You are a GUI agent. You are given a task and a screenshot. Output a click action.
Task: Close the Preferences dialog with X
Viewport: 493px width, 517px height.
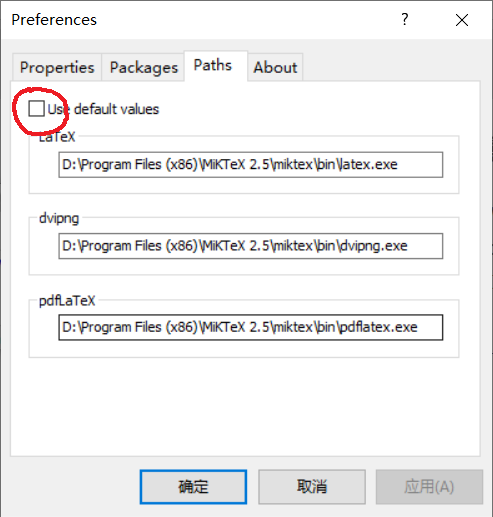coord(462,20)
